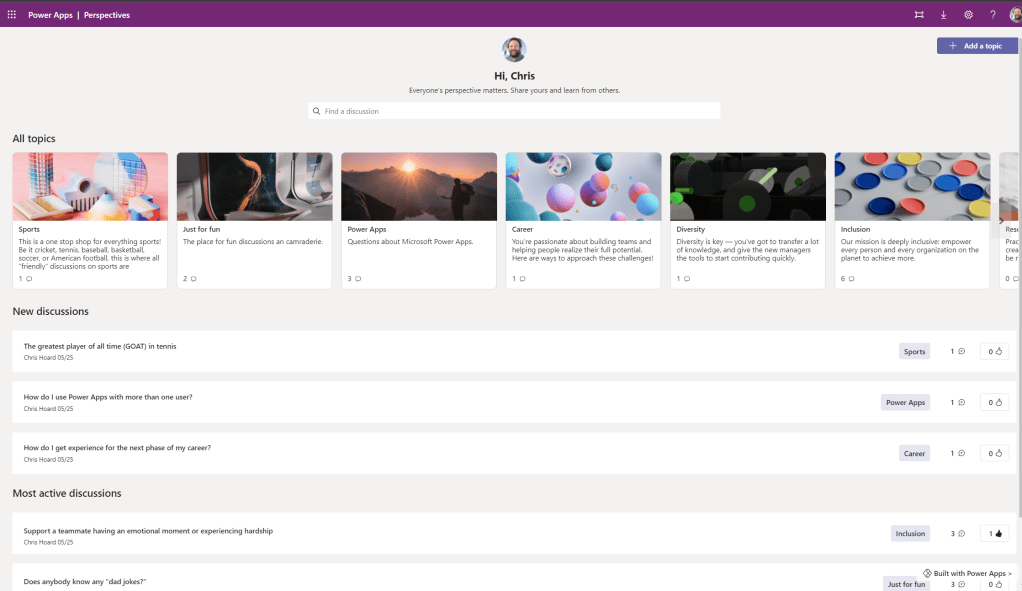Open the career experience discussion
The image size is (1022, 591).
[117, 448]
